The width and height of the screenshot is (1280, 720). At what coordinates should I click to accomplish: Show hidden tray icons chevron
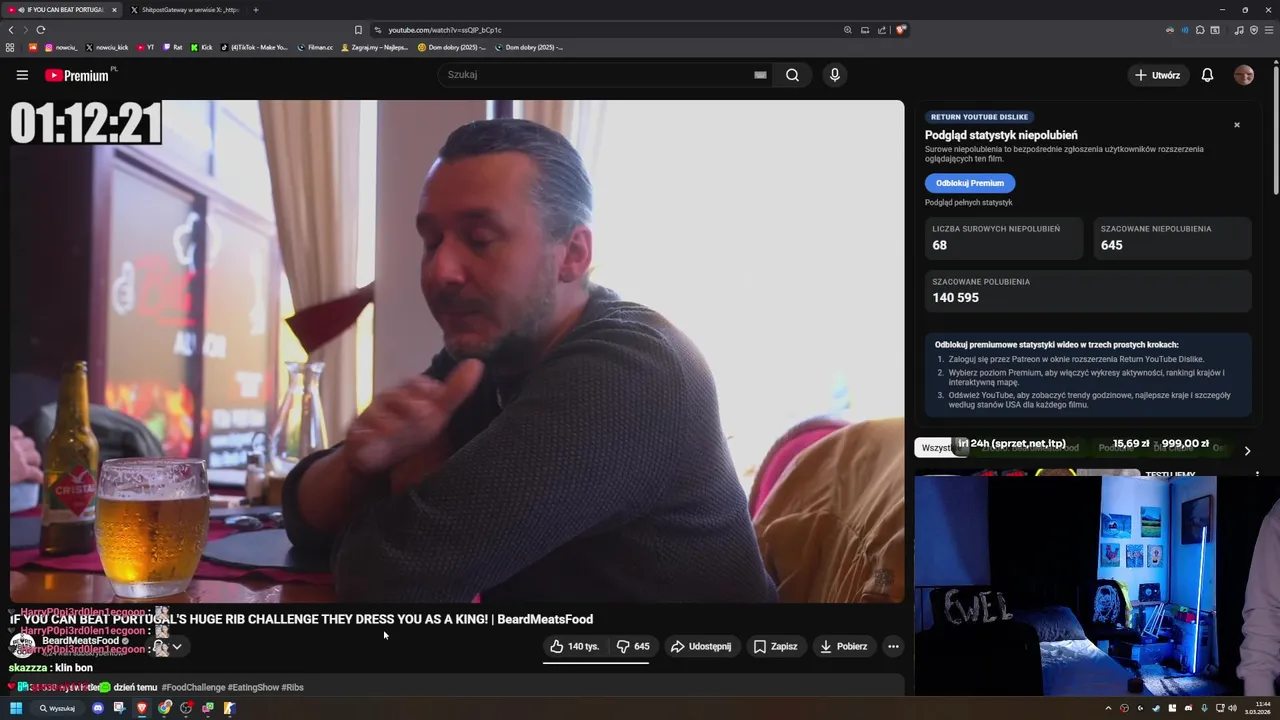[1108, 708]
